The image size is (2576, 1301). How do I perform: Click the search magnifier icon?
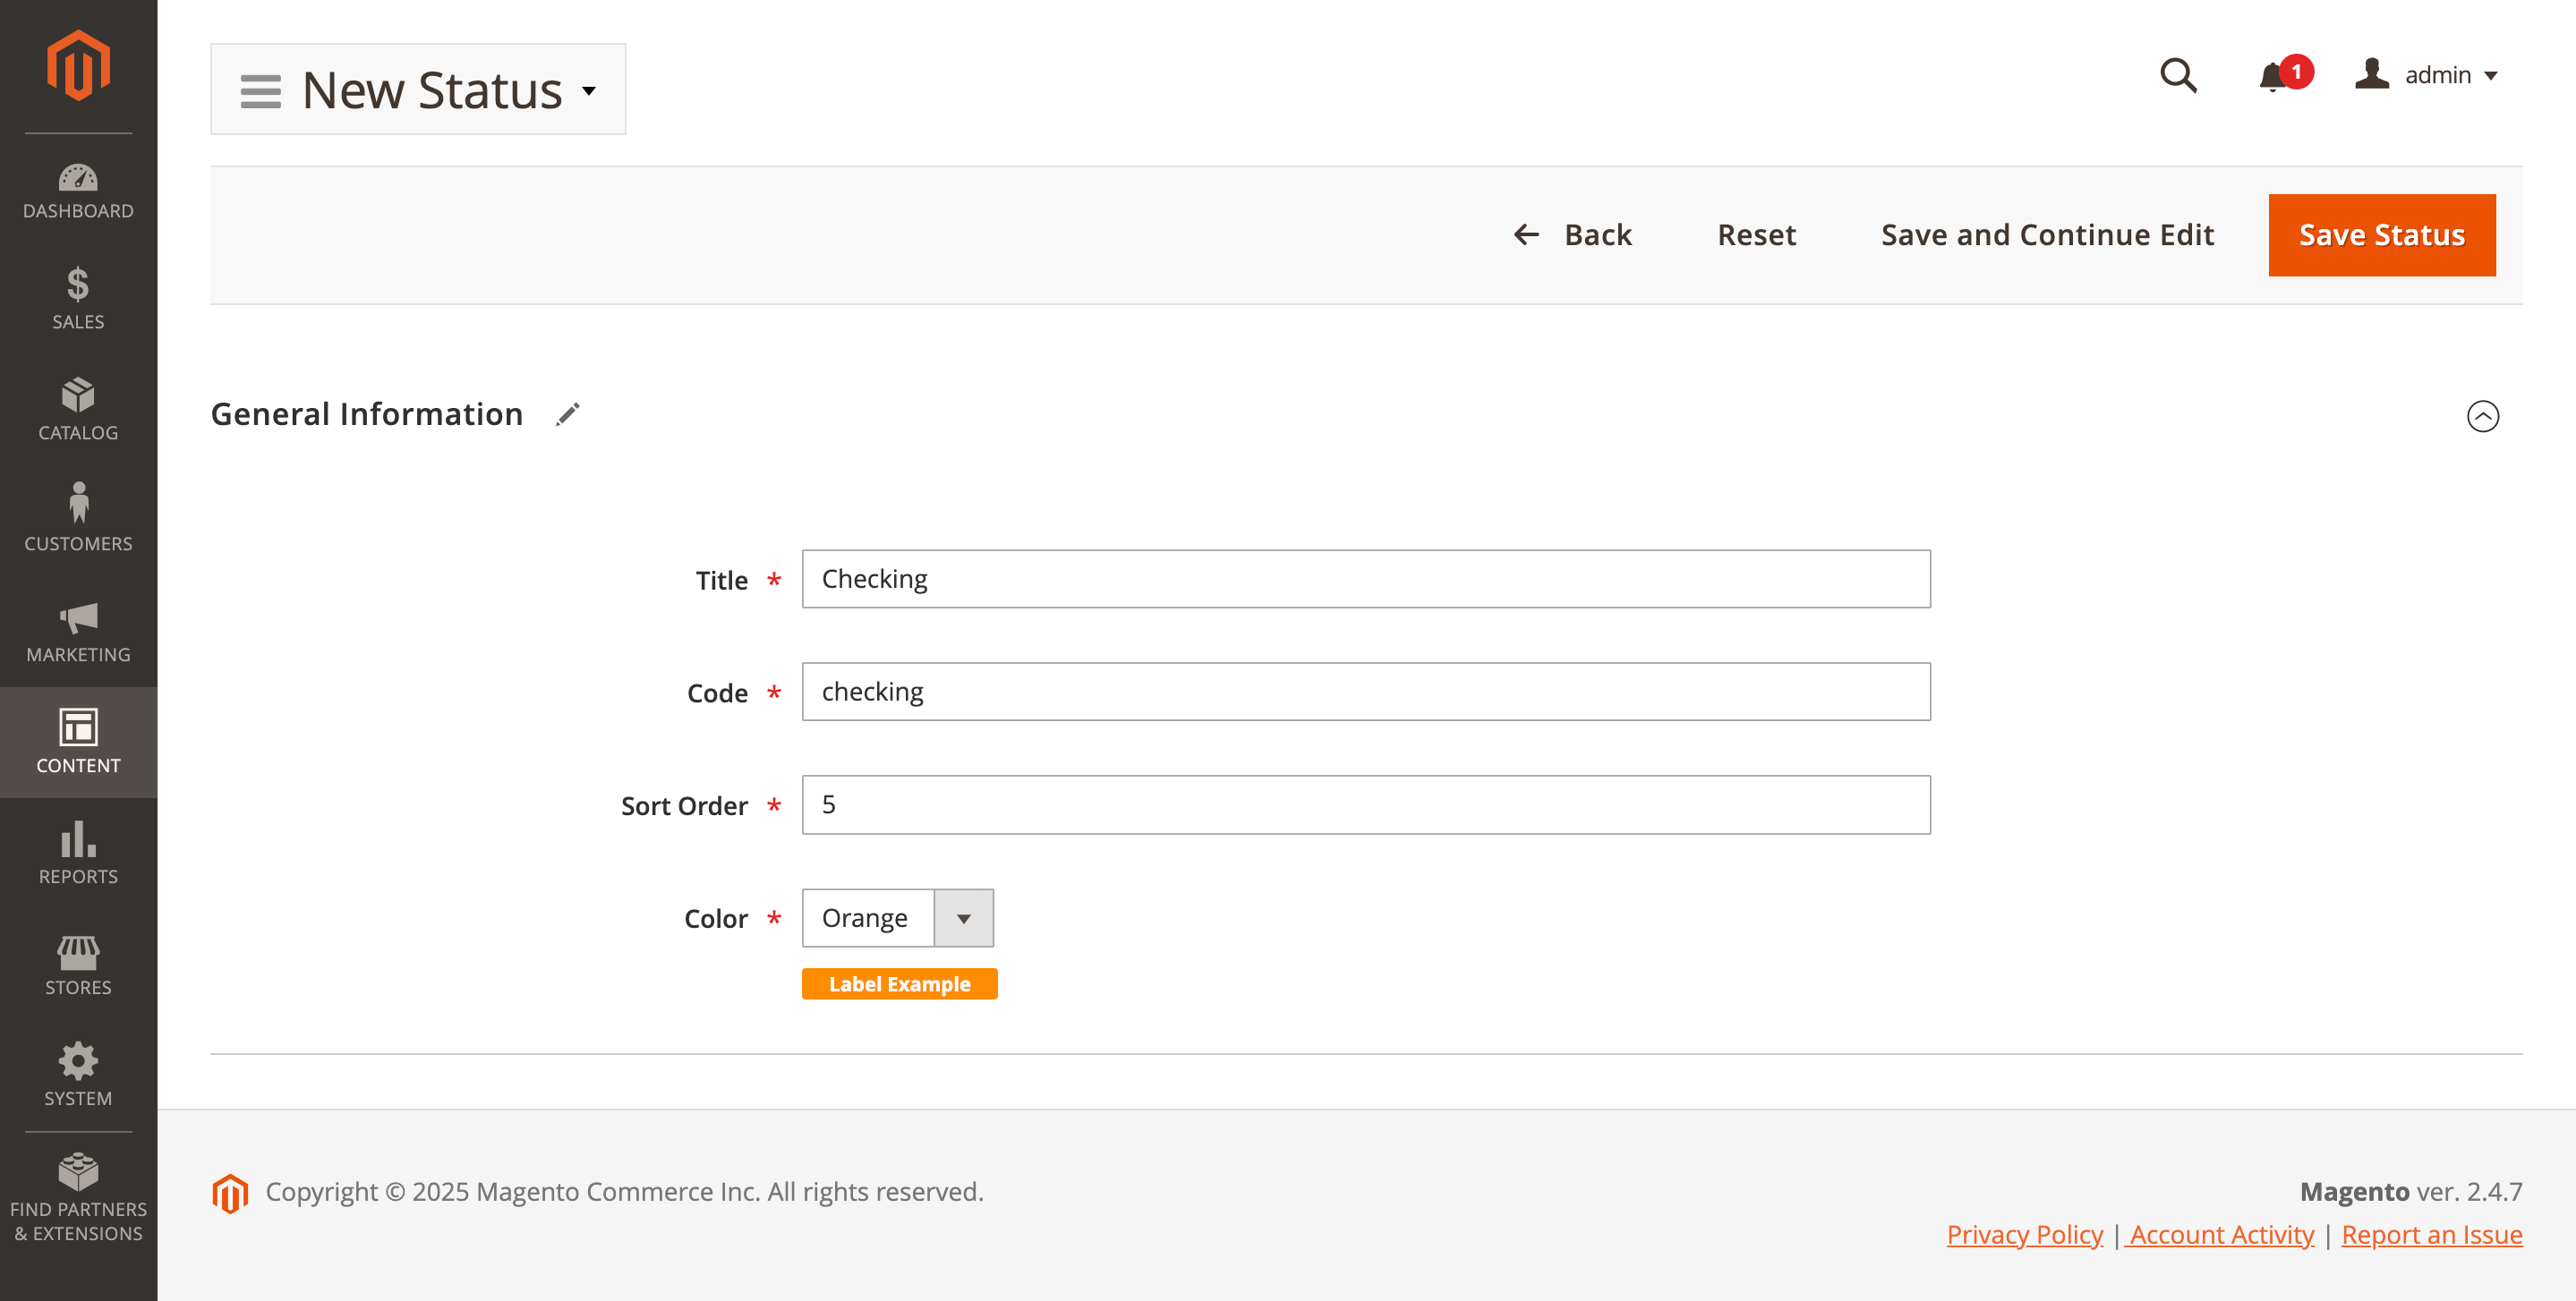point(2177,75)
